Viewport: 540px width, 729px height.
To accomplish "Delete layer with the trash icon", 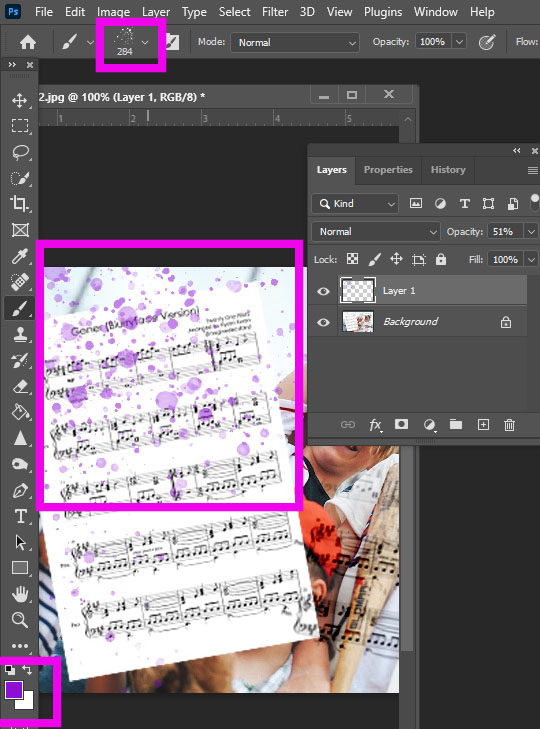I will (509, 424).
